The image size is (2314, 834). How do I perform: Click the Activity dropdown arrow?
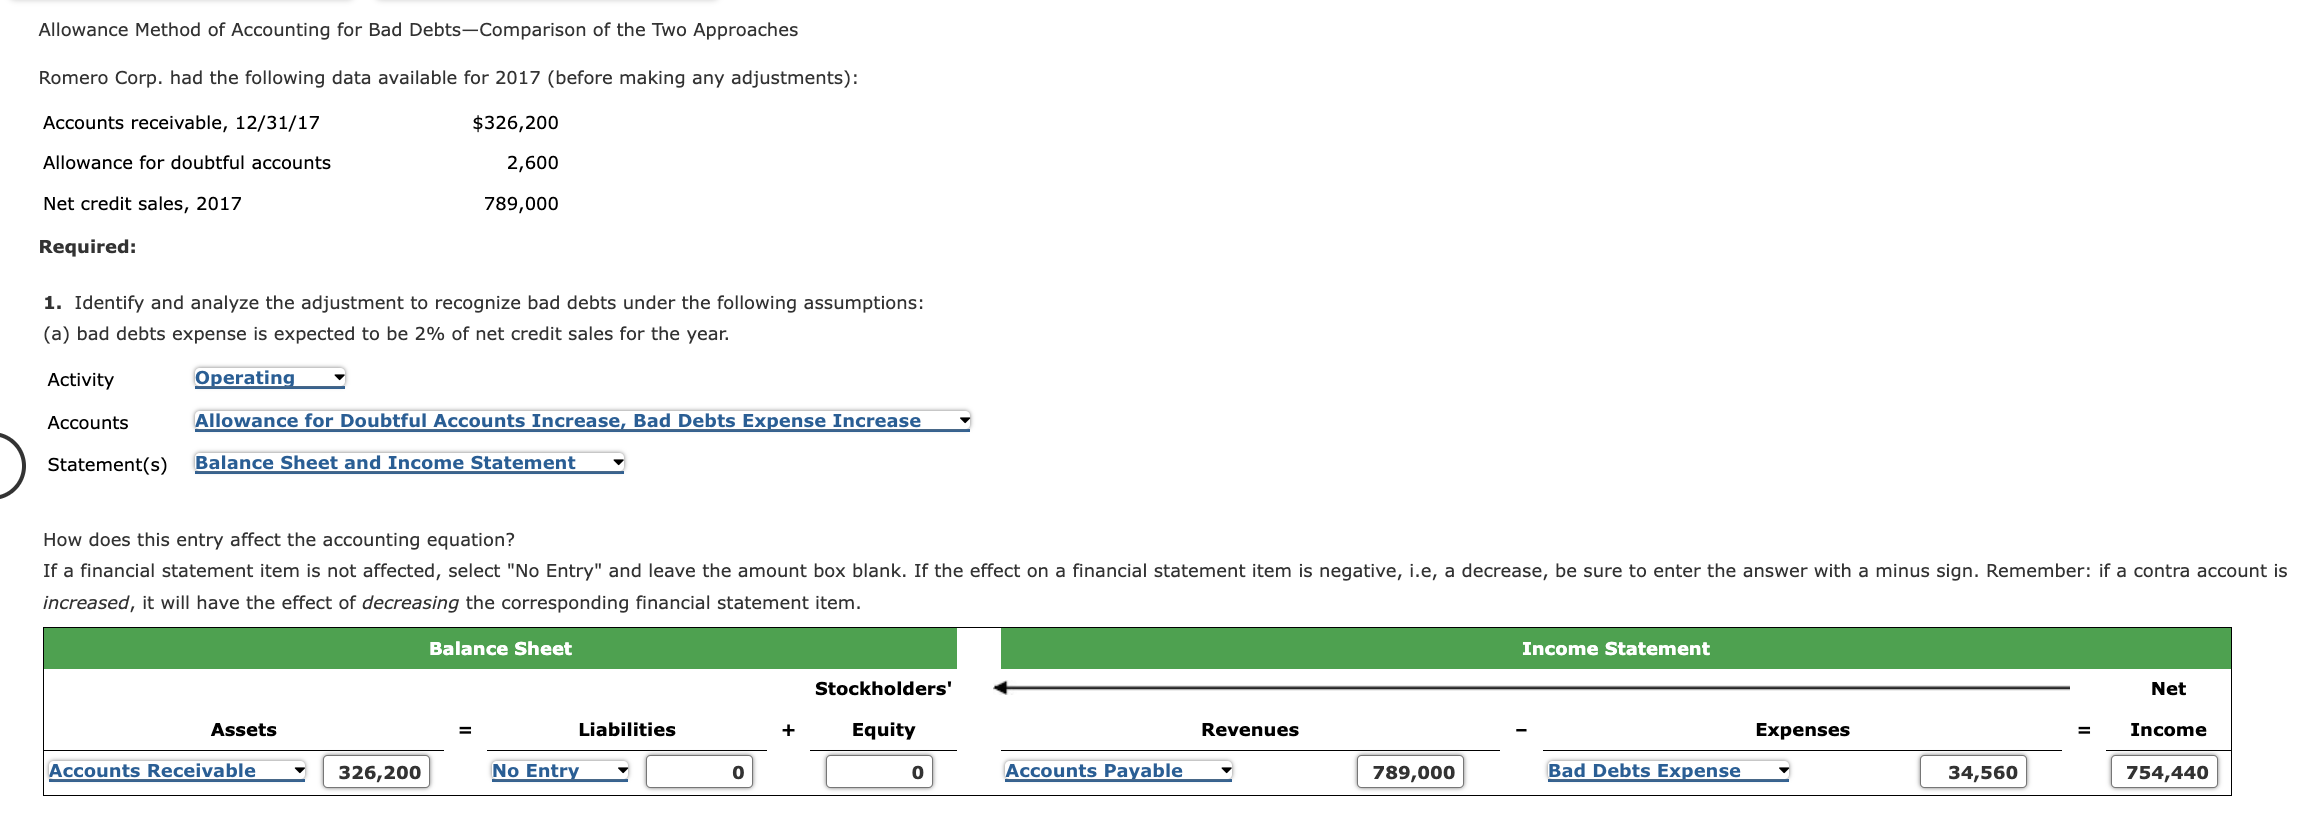337,377
